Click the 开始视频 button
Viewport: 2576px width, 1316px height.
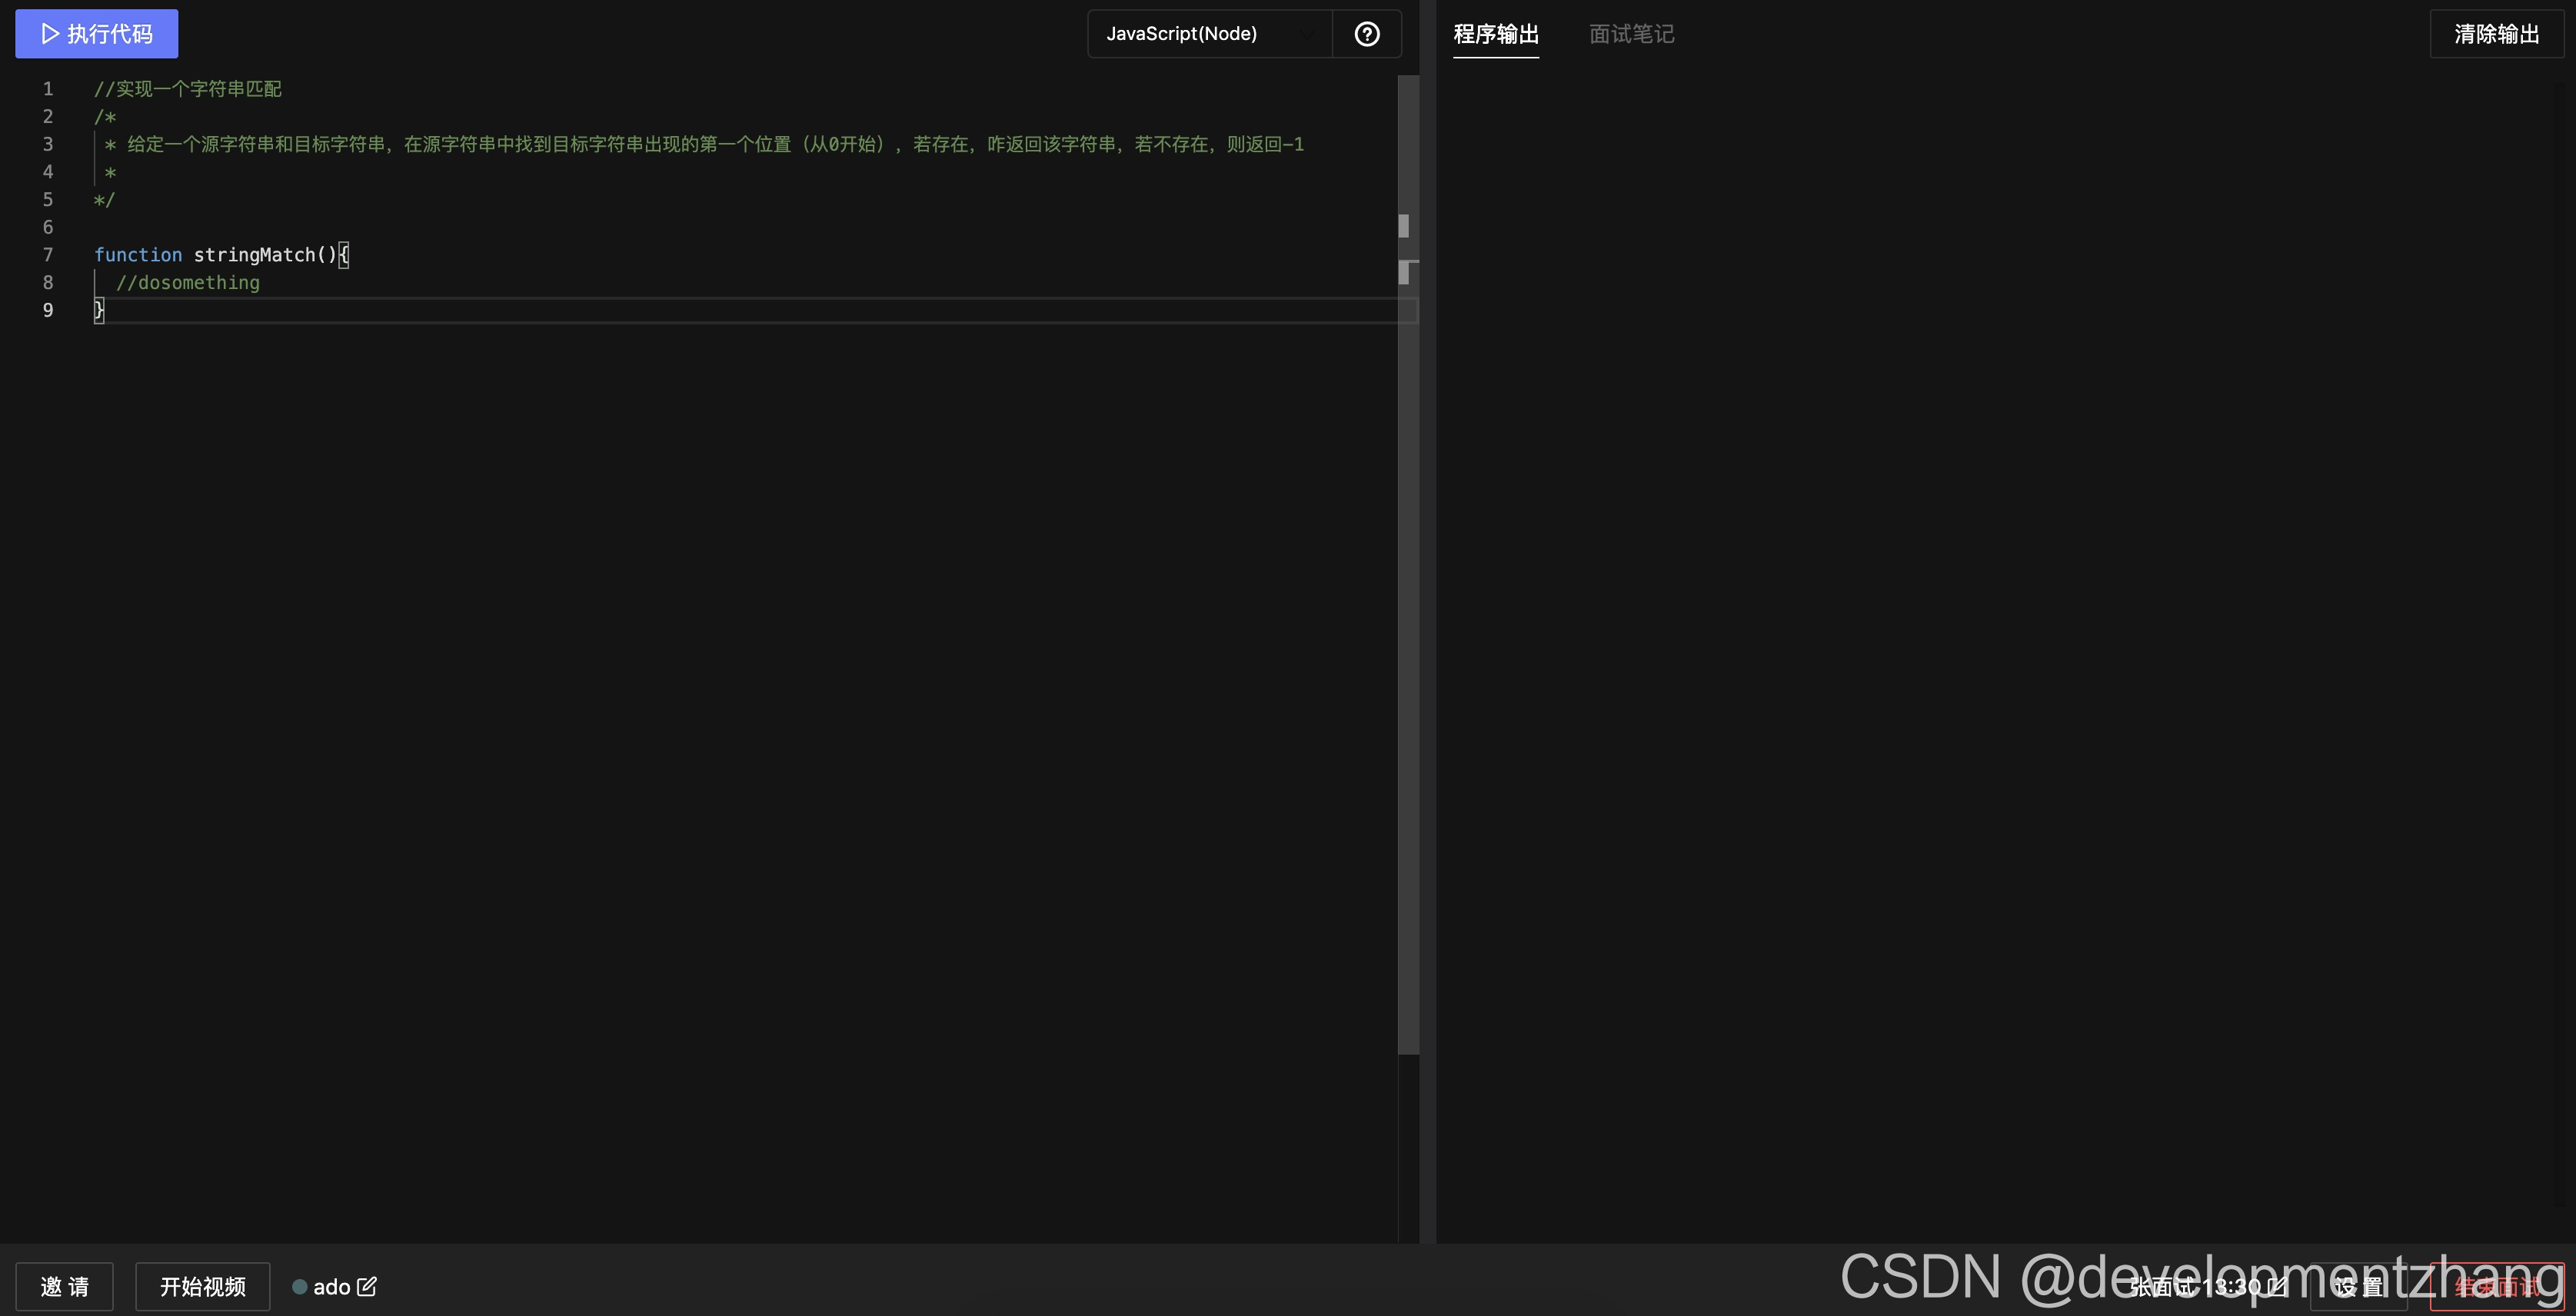coord(202,1286)
